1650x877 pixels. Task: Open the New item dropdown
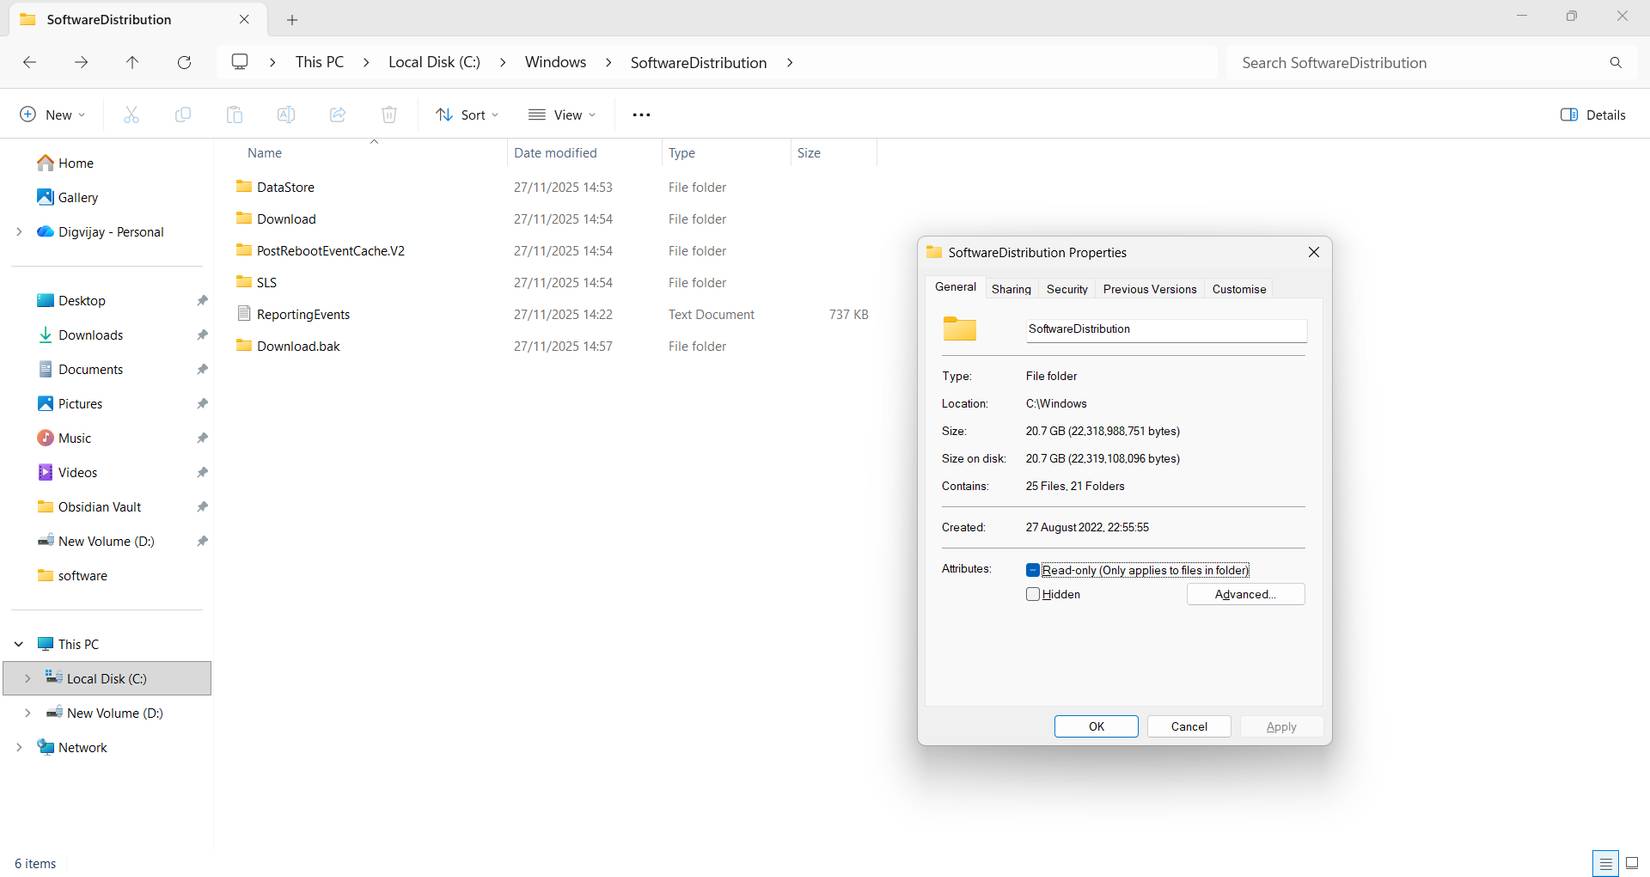click(53, 115)
